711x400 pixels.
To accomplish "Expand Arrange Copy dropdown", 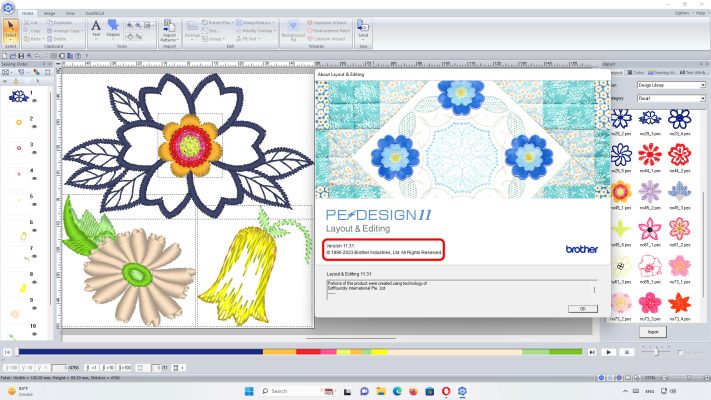I will tap(82, 31).
